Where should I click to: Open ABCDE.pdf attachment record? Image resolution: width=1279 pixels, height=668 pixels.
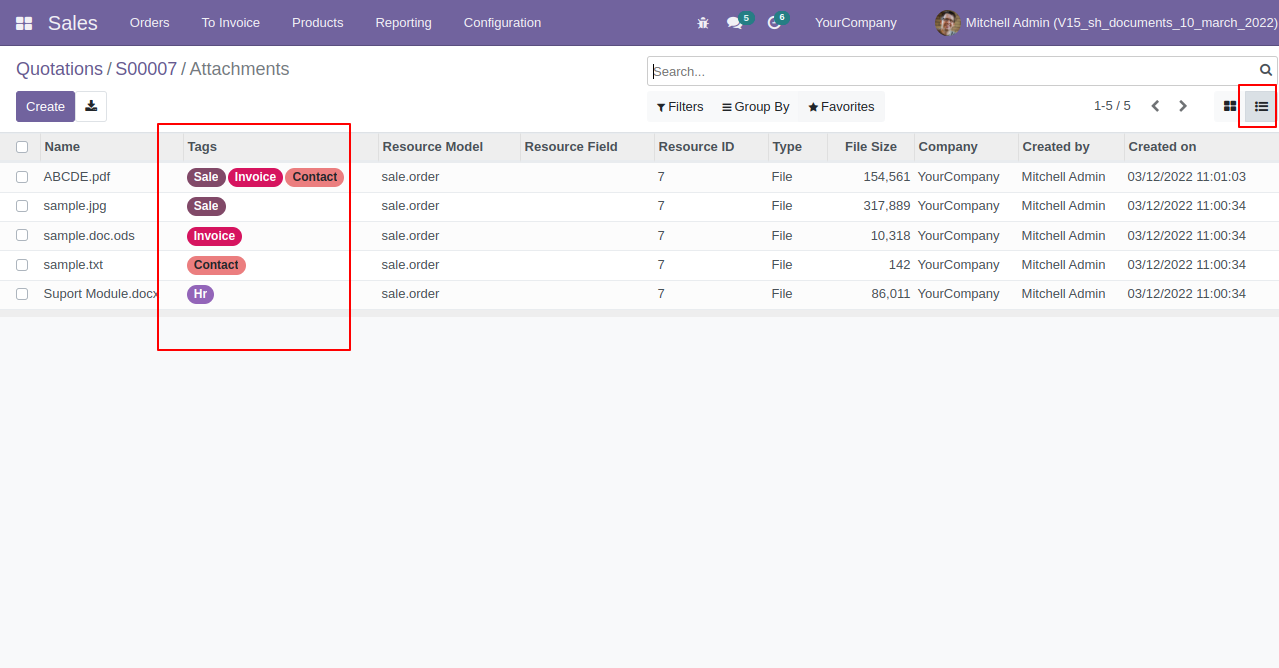[x=77, y=177]
